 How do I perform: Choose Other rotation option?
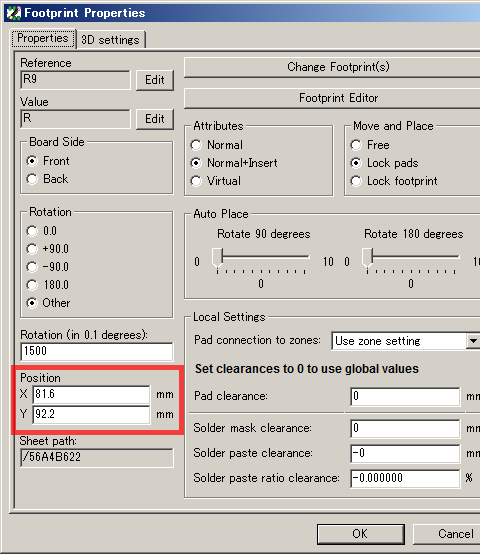[48, 303]
